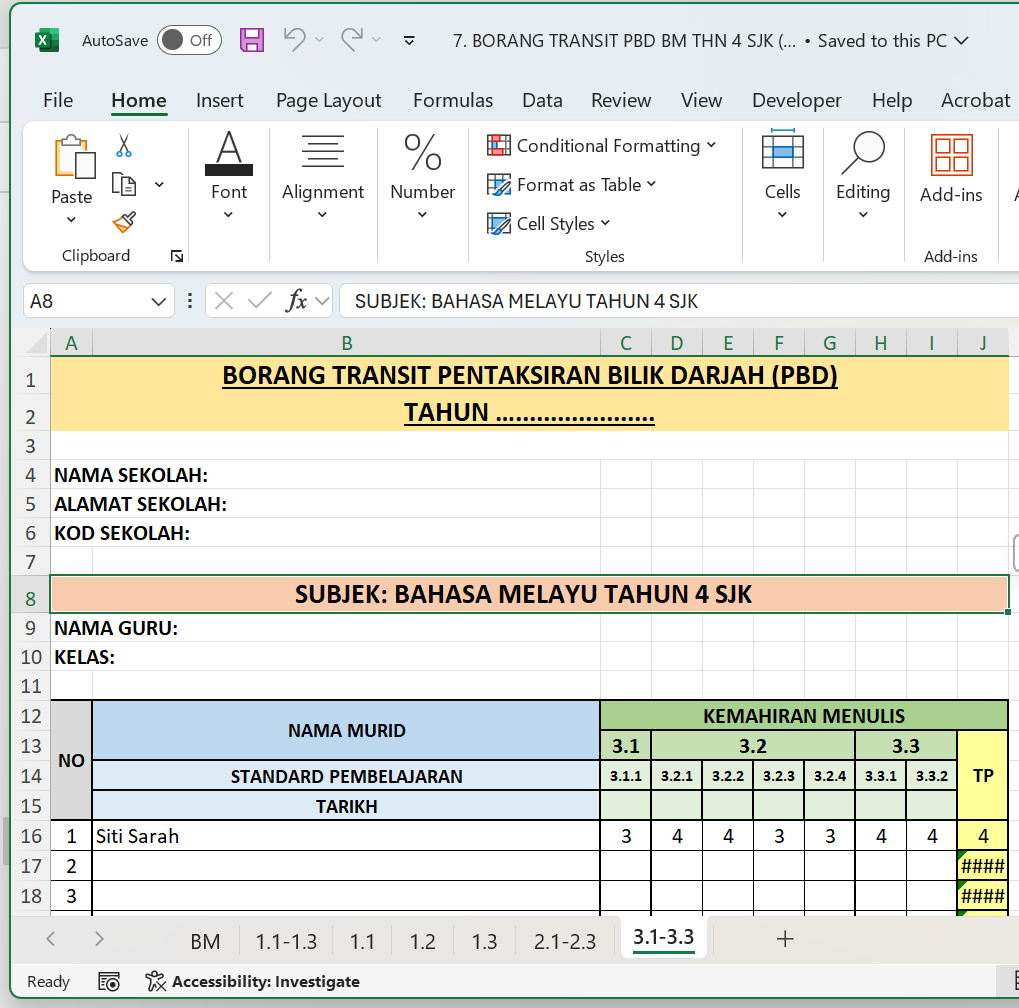The width and height of the screenshot is (1019, 1008).
Task: Select the Developer tab
Action: (797, 100)
